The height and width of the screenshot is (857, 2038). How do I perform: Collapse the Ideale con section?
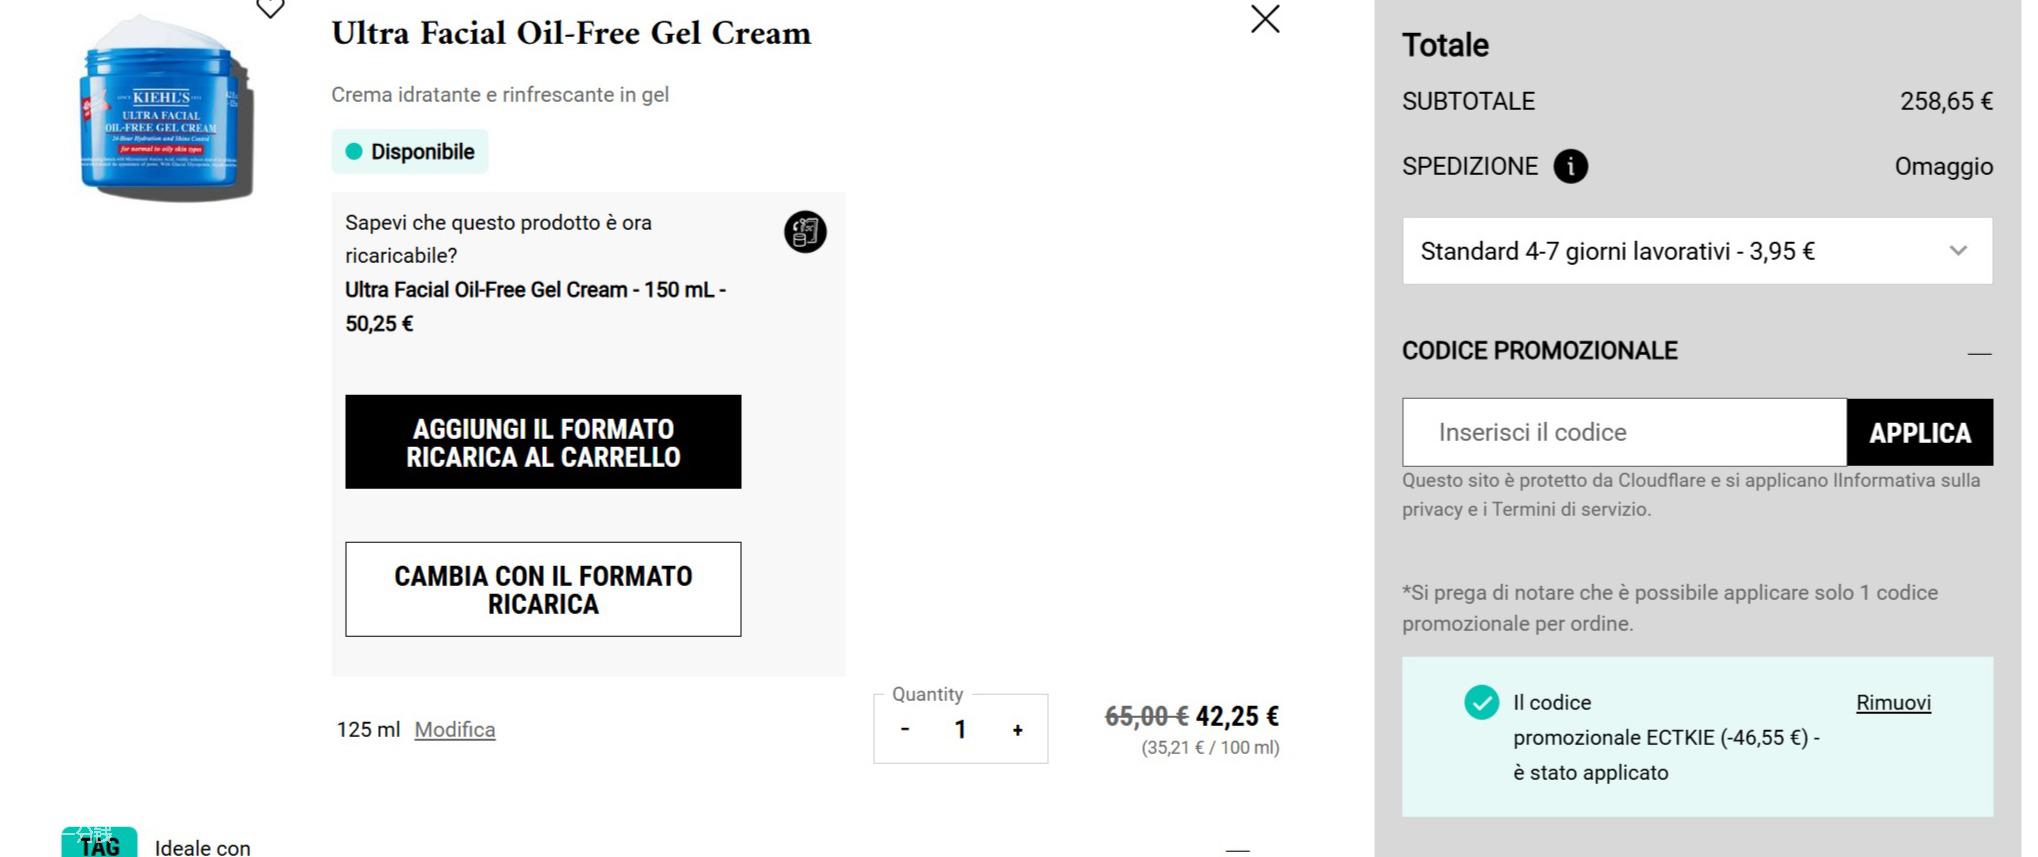pos(1238,849)
